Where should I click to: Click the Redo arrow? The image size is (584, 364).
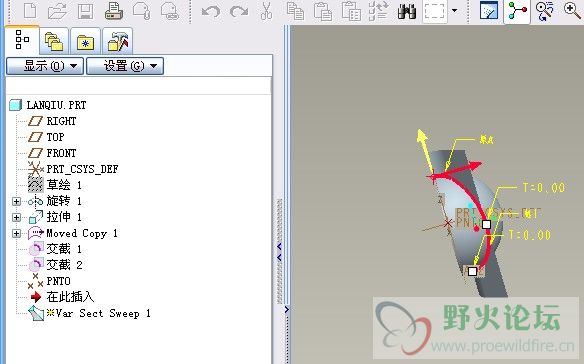pos(239,12)
